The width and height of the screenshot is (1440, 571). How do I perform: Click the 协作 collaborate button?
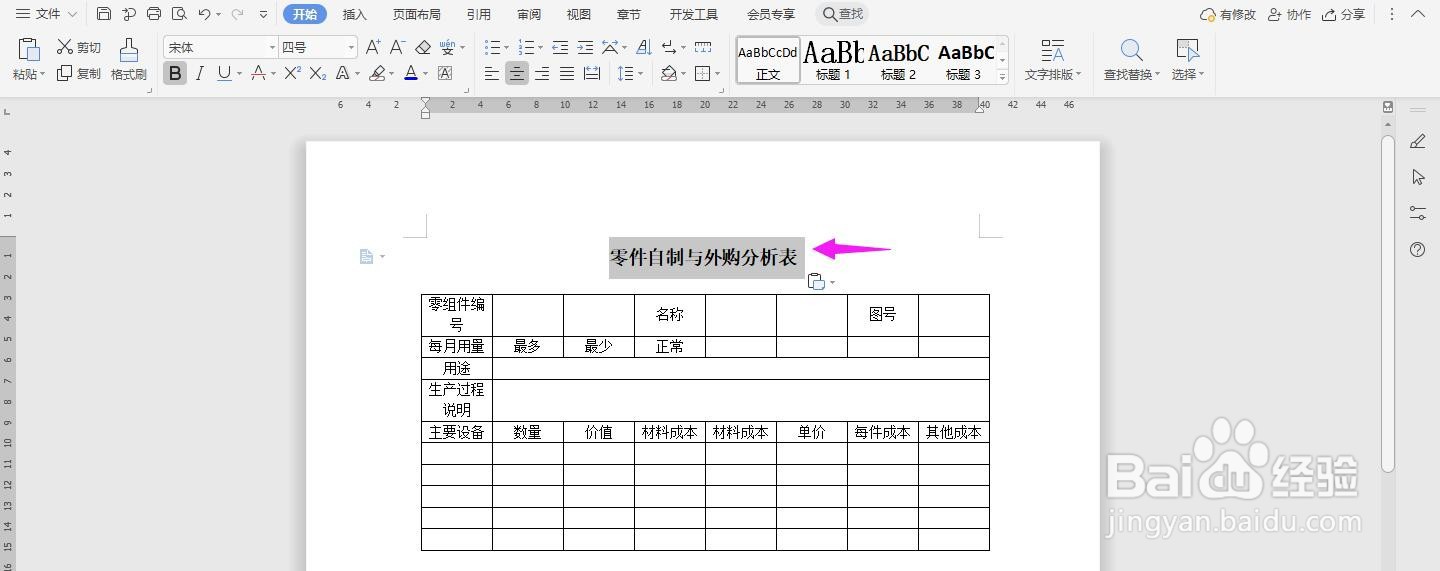[1289, 14]
